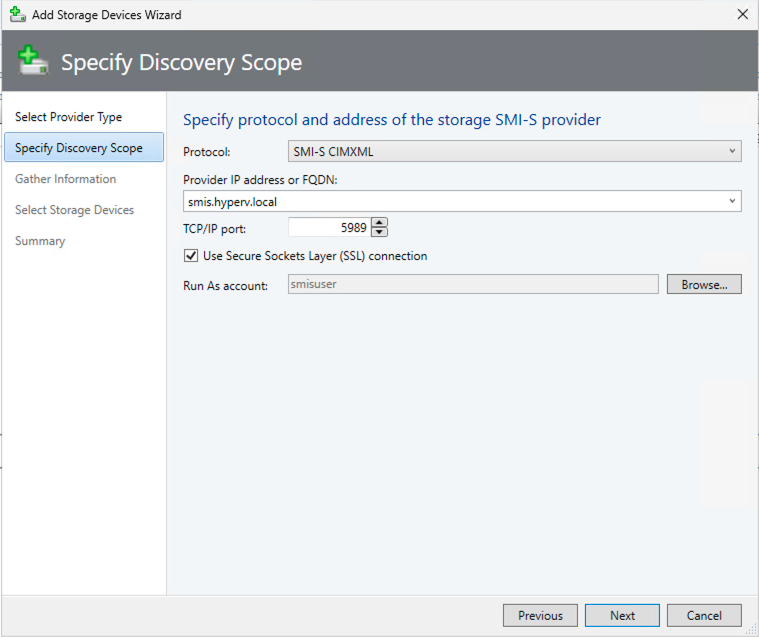Toggle Use Secure Sockets Layer checkbox
The width and height of the screenshot is (759, 638).
(x=191, y=256)
